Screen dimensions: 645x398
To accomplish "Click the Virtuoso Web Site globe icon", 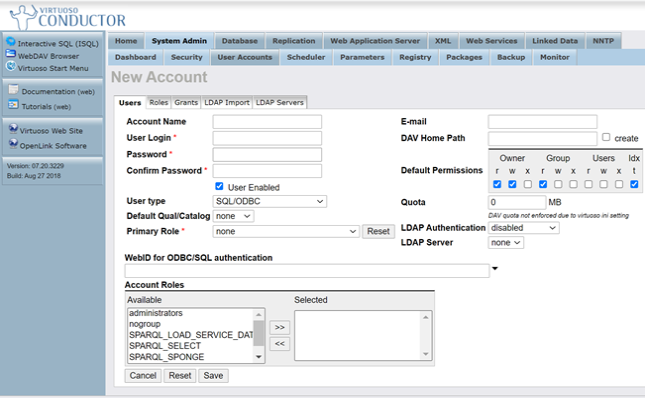I will (14, 128).
